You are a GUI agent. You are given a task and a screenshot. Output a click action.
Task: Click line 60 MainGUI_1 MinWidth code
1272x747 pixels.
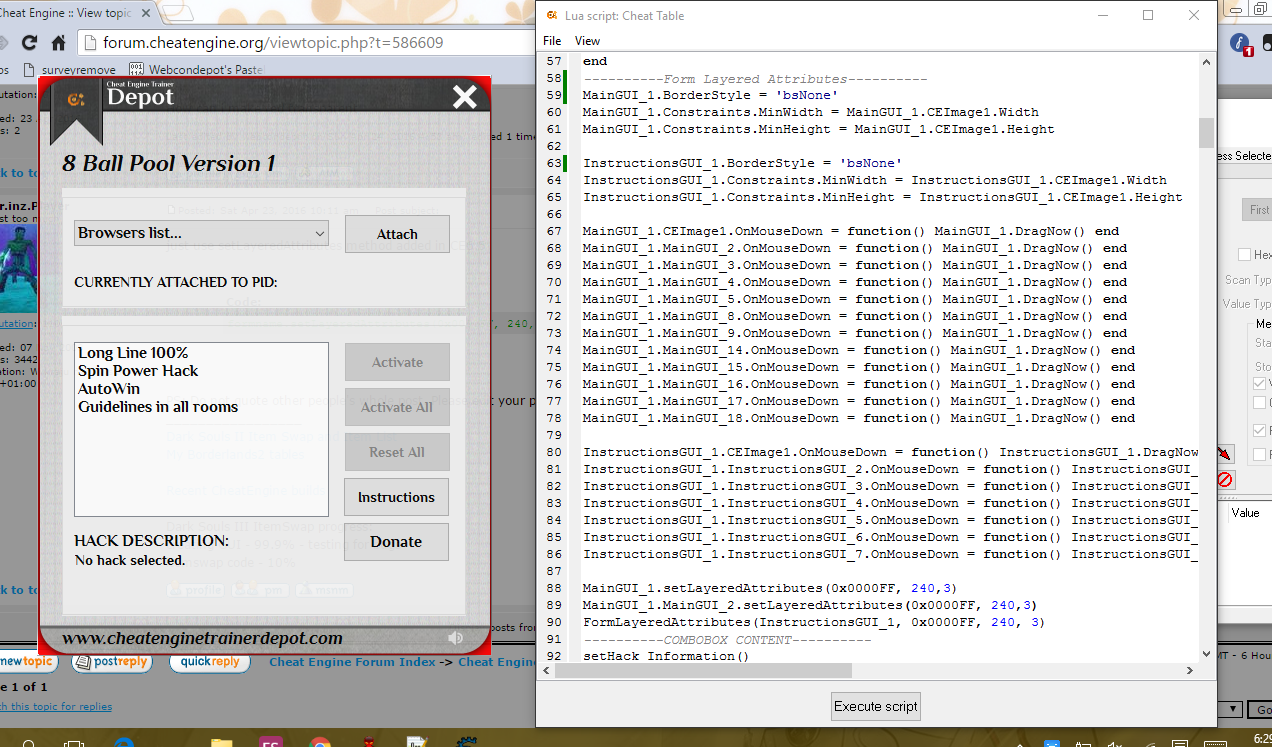(811, 112)
